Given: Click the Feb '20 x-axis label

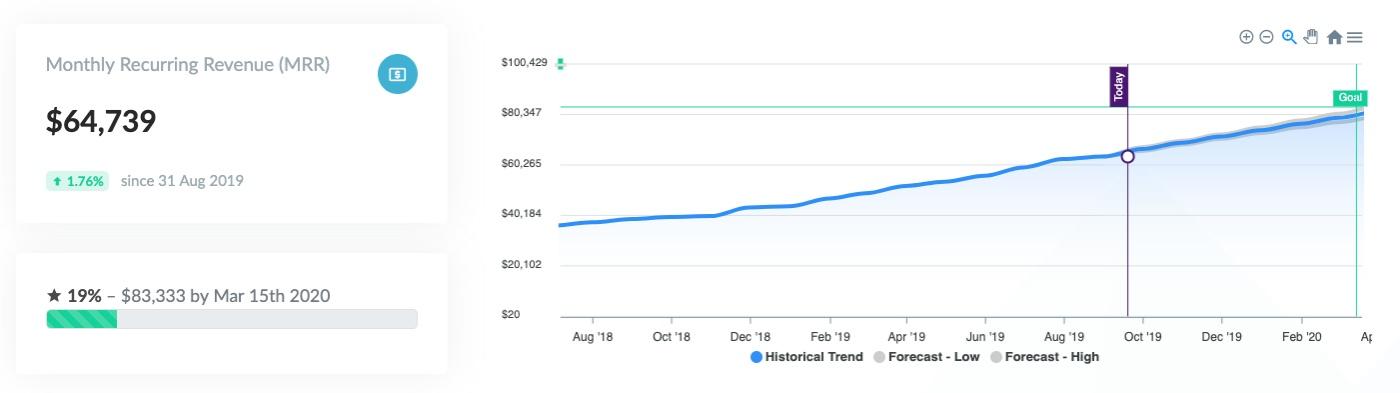Looking at the screenshot, I should point(1302,337).
